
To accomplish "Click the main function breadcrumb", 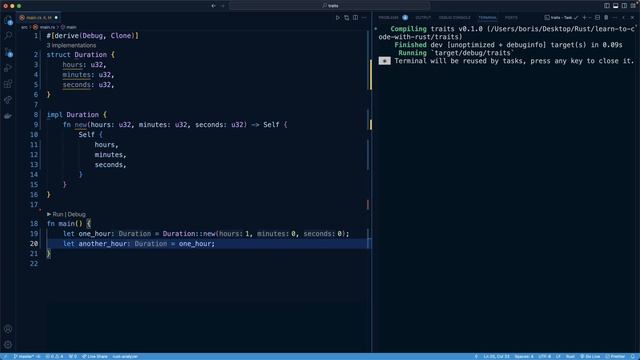I will click(x=69, y=27).
